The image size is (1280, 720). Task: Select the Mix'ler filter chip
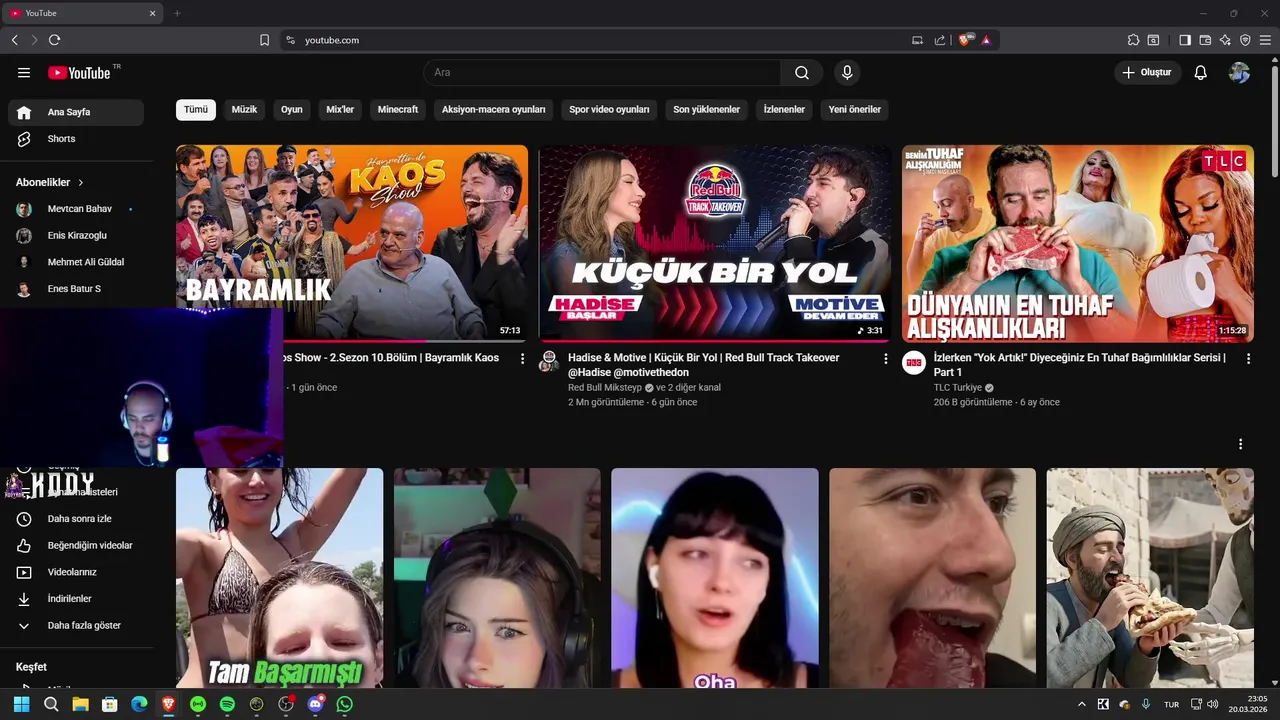pyautogui.click(x=340, y=110)
